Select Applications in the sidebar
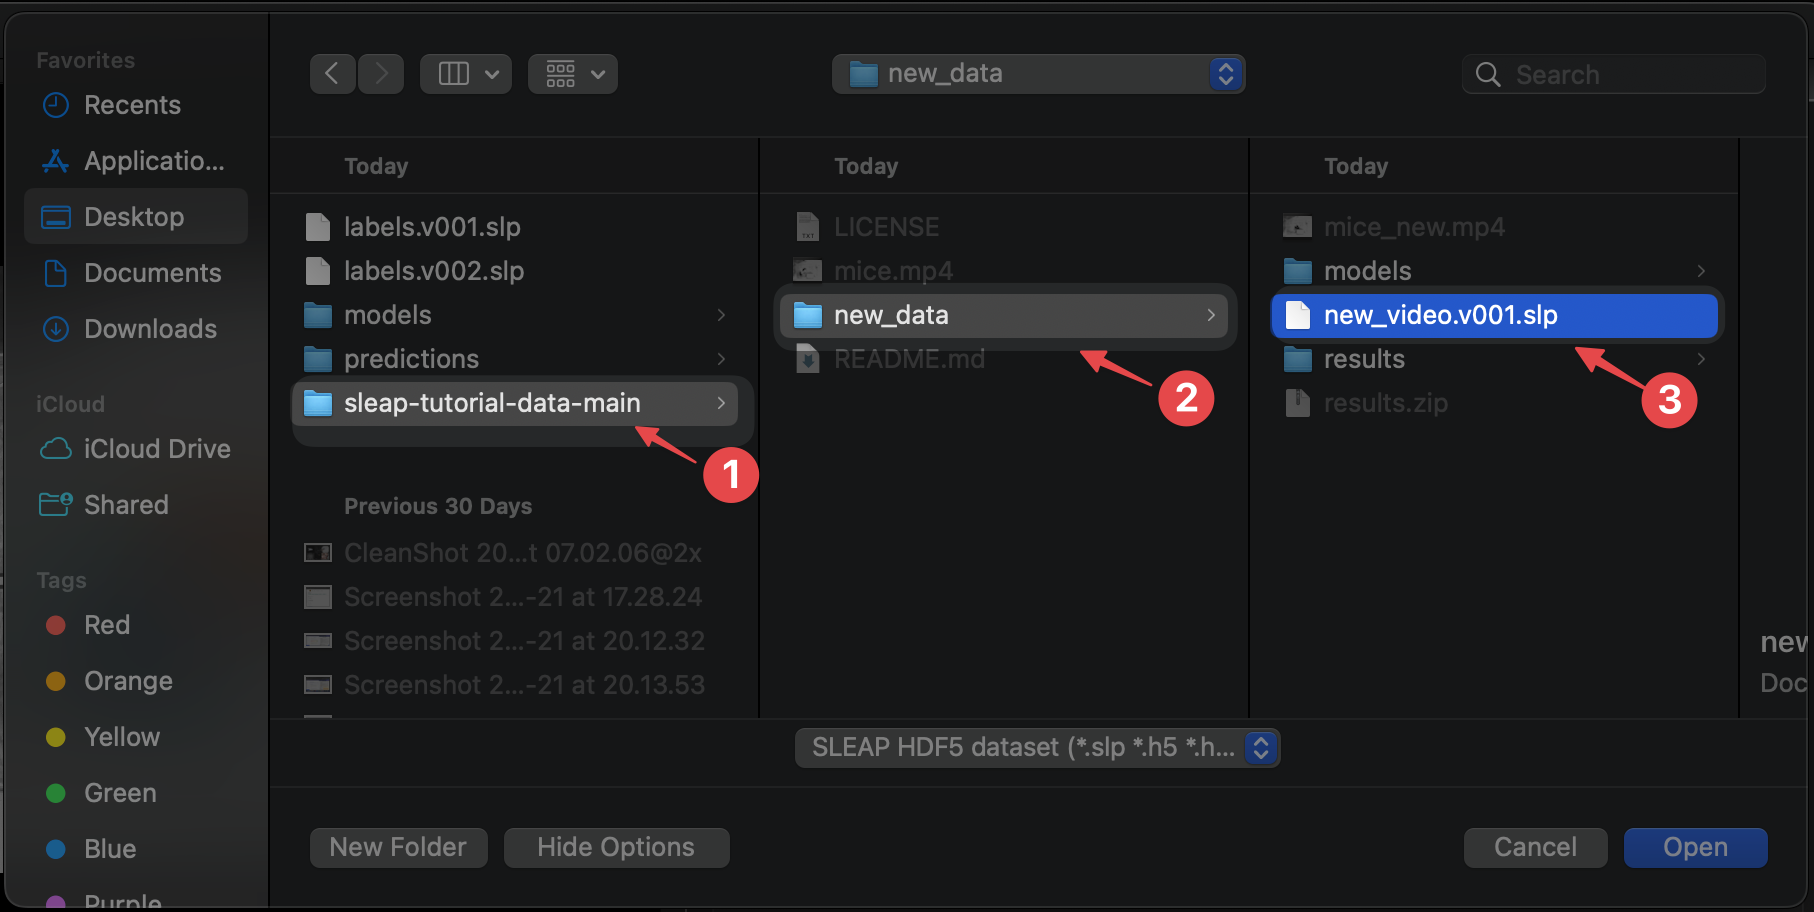Viewport: 1814px width, 912px height. pos(154,161)
